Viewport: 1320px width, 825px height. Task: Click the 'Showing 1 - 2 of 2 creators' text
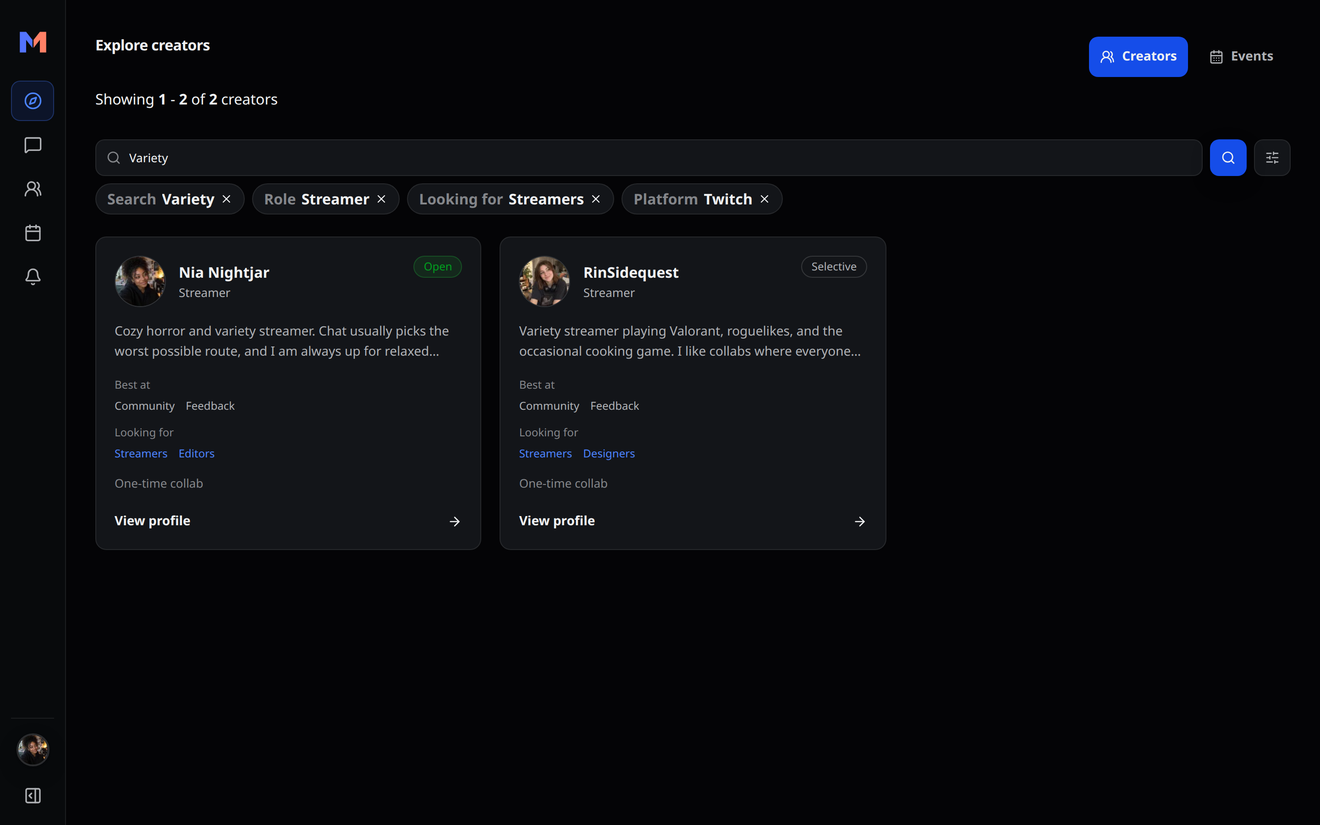(x=186, y=99)
